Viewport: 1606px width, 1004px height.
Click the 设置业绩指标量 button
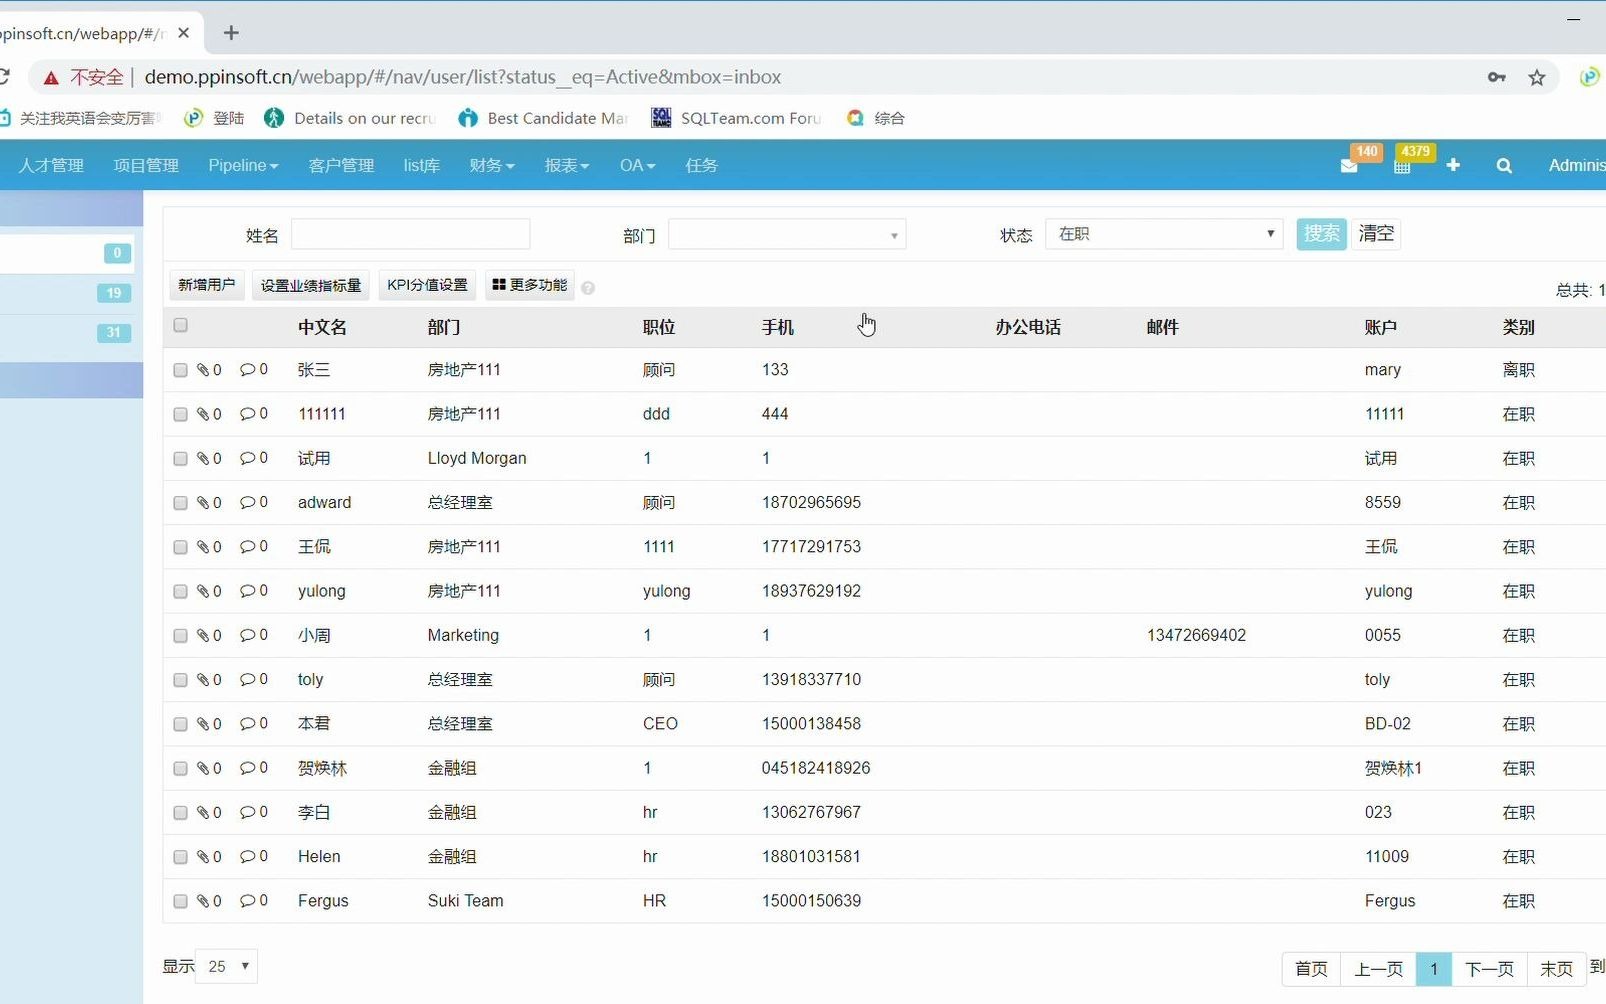[x=311, y=285]
